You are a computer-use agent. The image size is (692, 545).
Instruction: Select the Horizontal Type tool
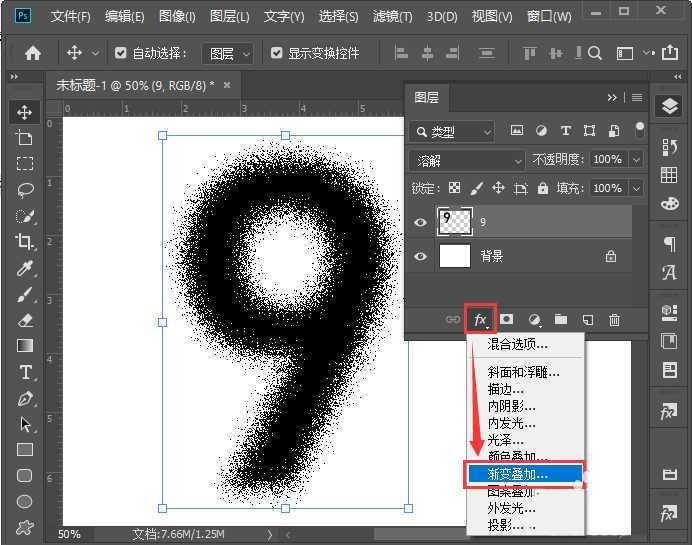point(25,372)
